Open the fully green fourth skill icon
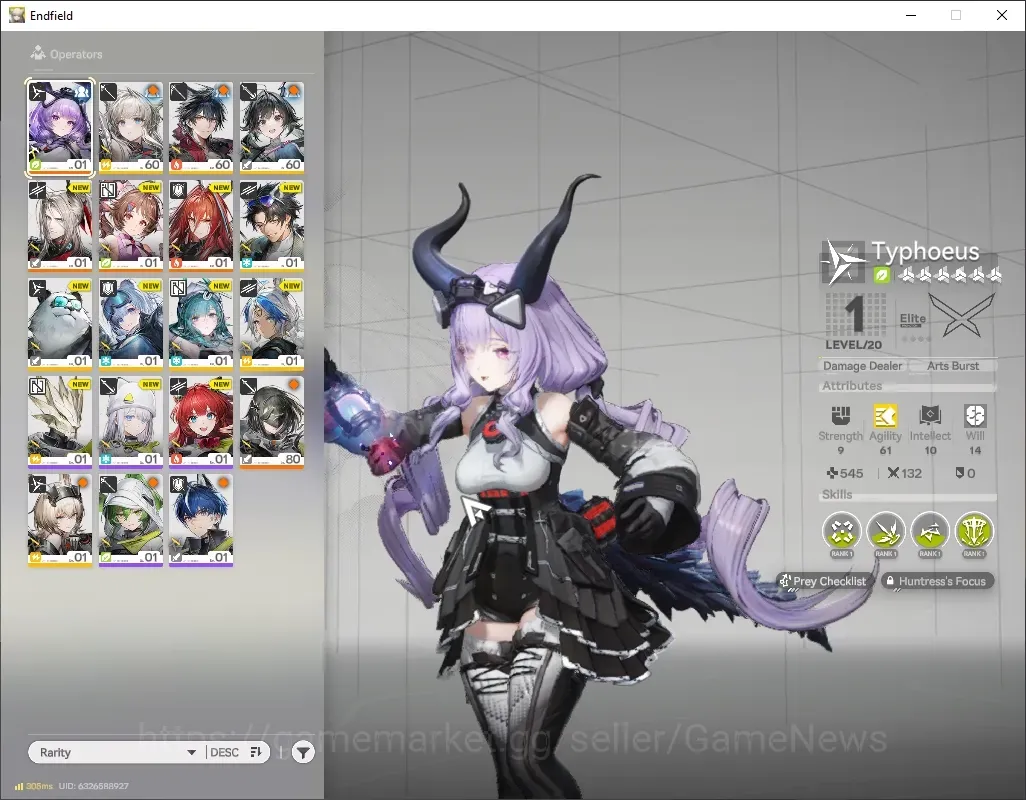This screenshot has width=1026, height=800. 974,532
